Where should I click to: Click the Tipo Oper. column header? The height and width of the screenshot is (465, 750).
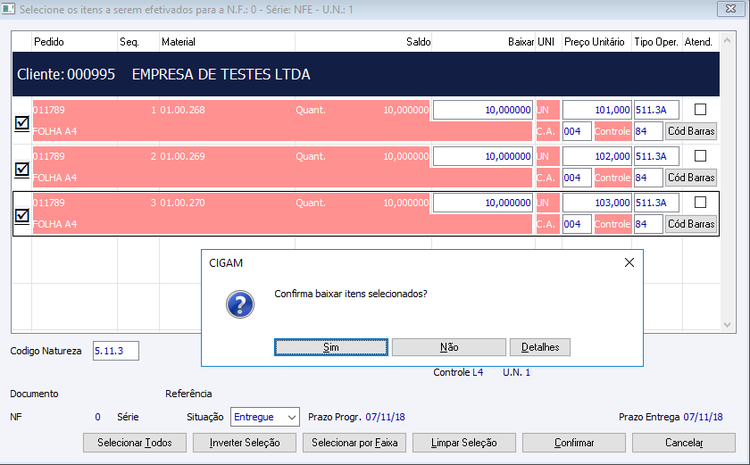point(657,42)
